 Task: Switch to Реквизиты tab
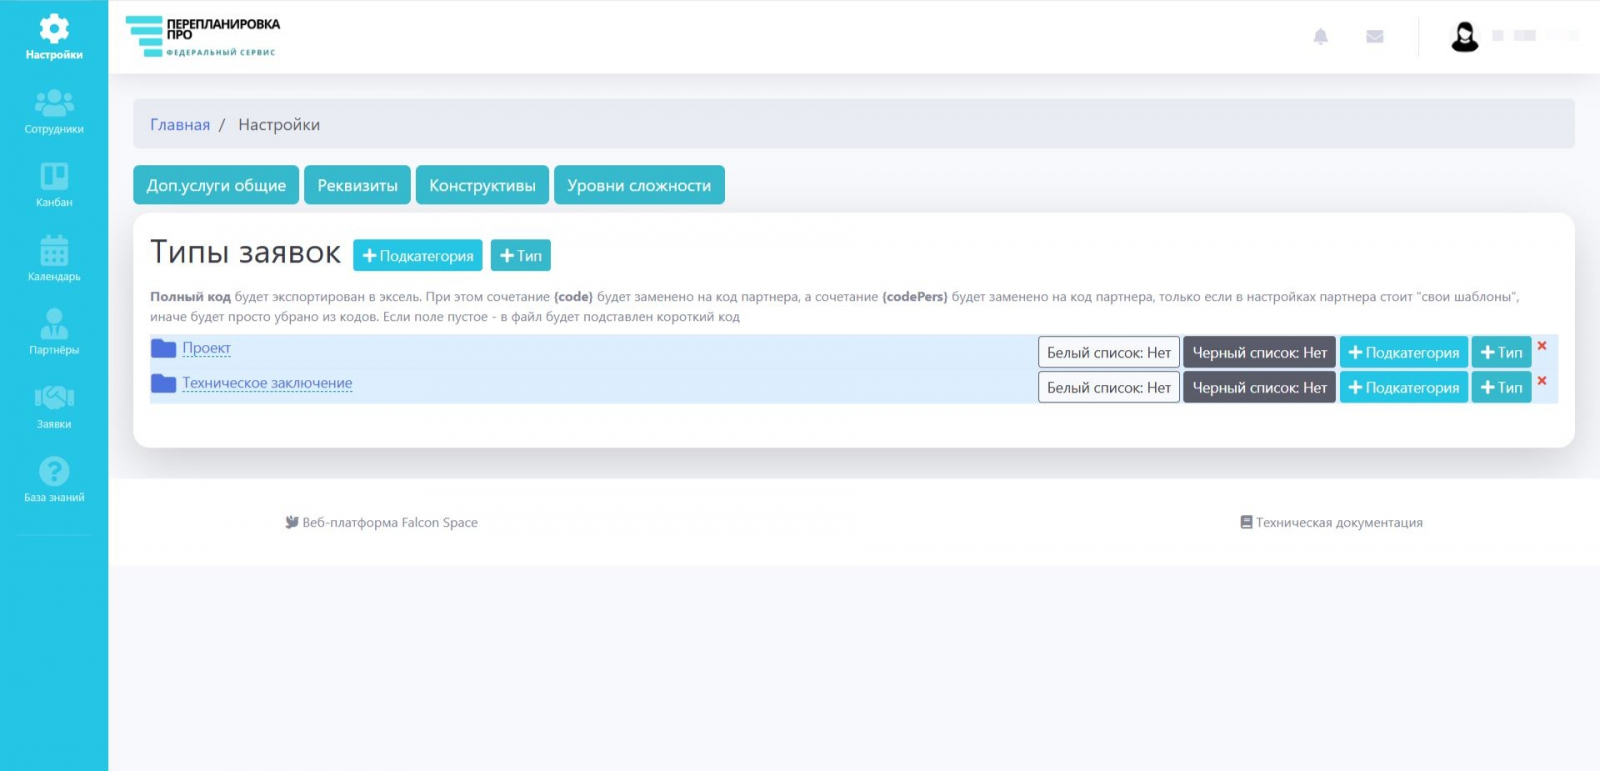tap(358, 185)
